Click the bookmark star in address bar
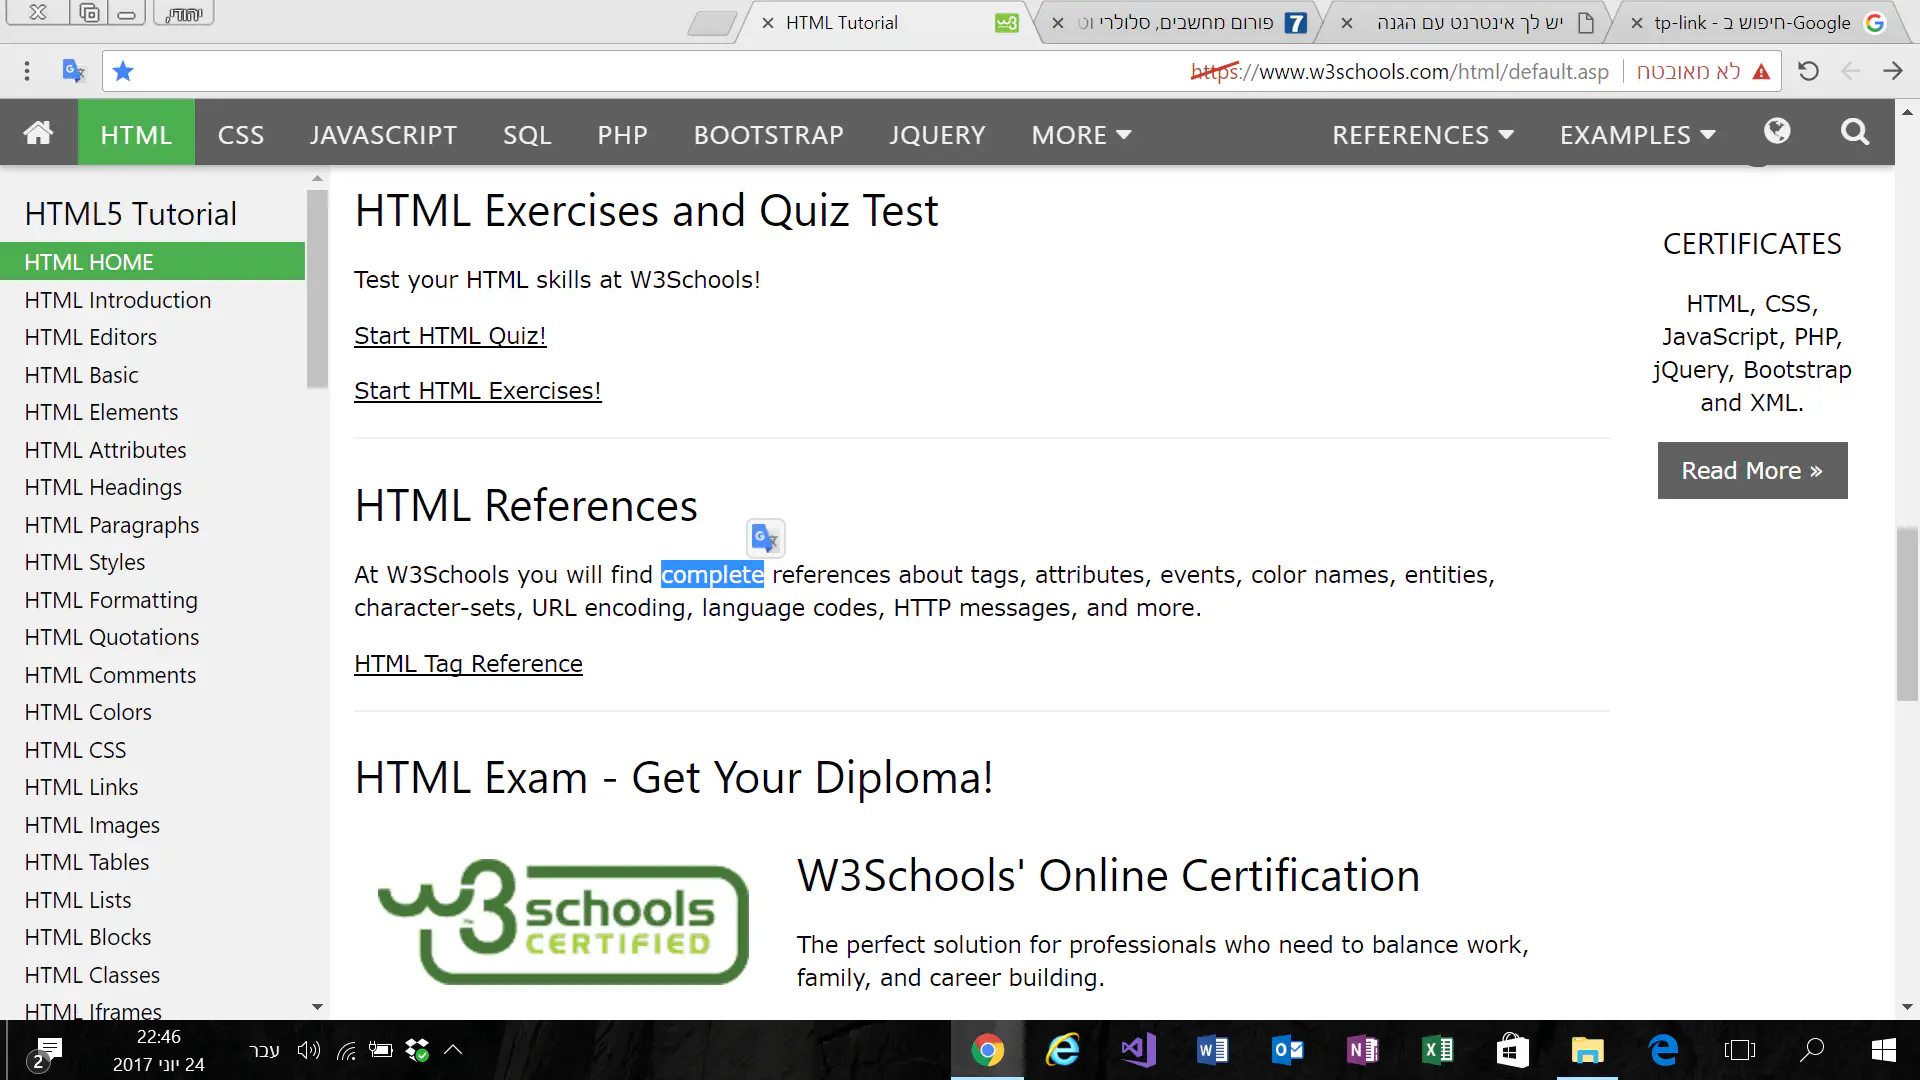1920x1080 pixels. (x=123, y=71)
